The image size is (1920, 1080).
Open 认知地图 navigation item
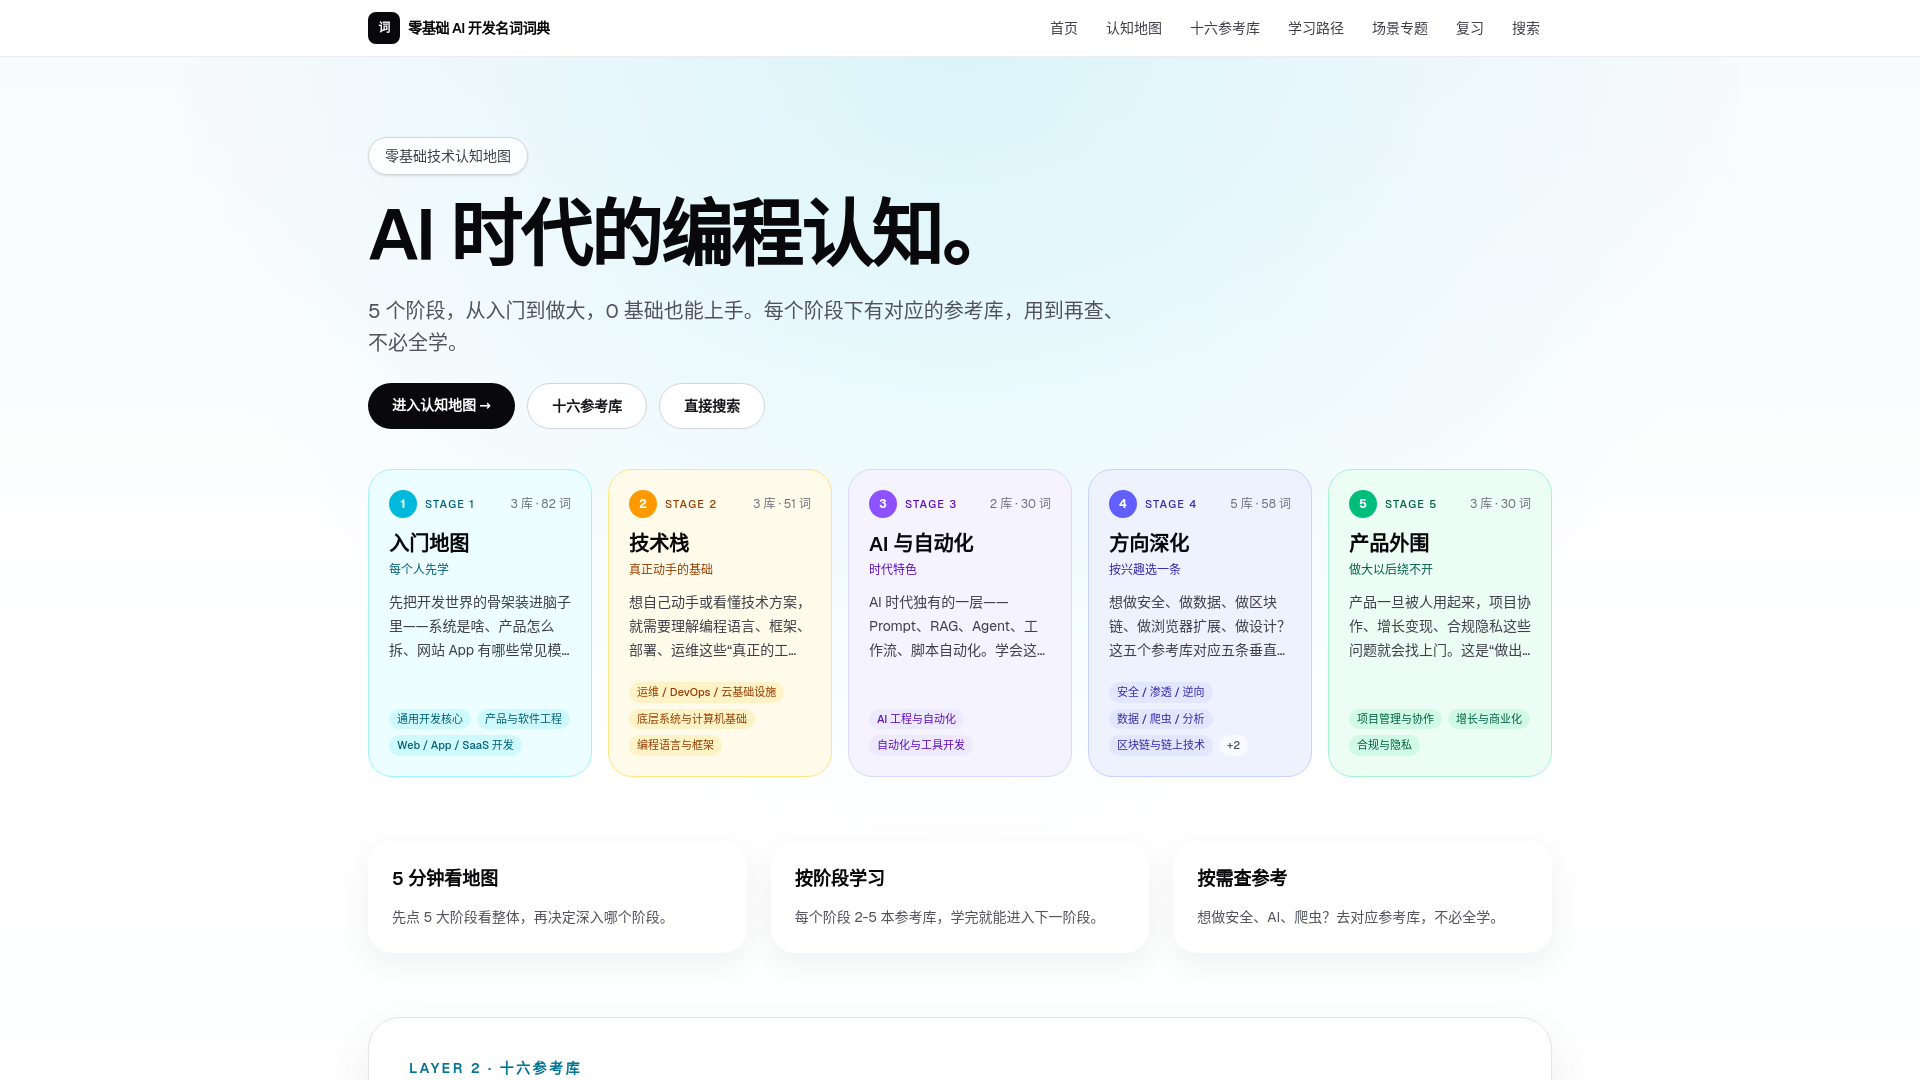1134,28
